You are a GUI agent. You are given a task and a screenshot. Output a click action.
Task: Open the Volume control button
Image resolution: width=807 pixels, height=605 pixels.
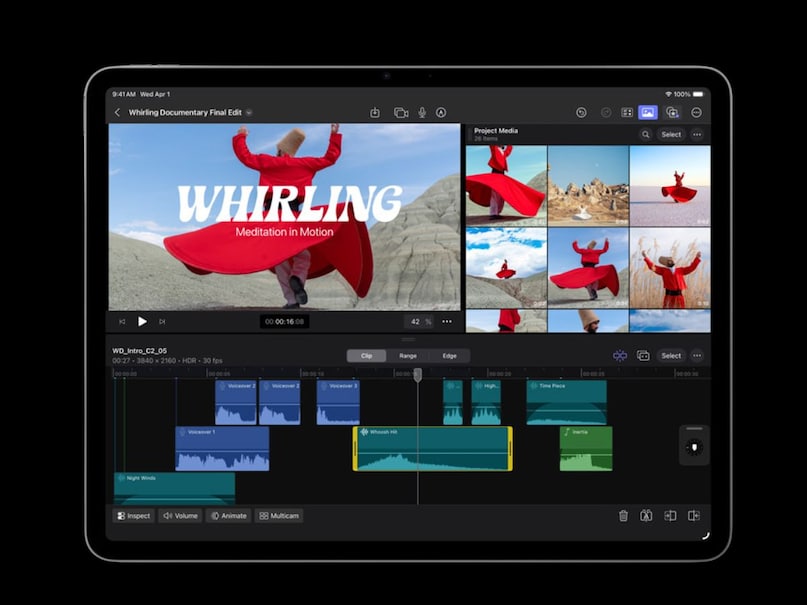point(181,516)
